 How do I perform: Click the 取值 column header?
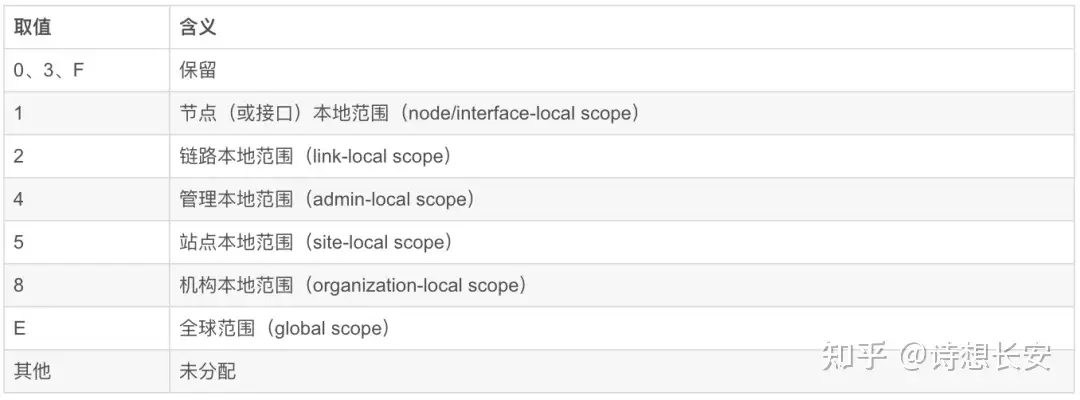point(32,28)
